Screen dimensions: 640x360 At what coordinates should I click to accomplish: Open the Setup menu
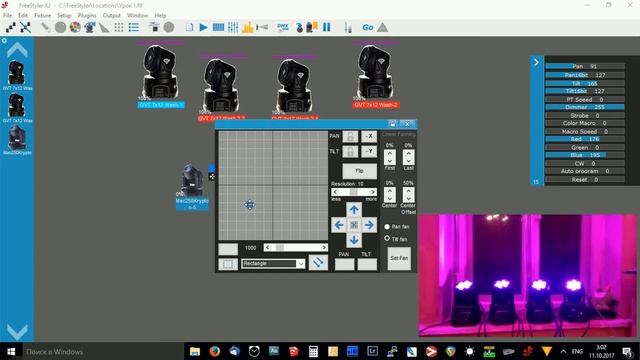click(x=64, y=15)
